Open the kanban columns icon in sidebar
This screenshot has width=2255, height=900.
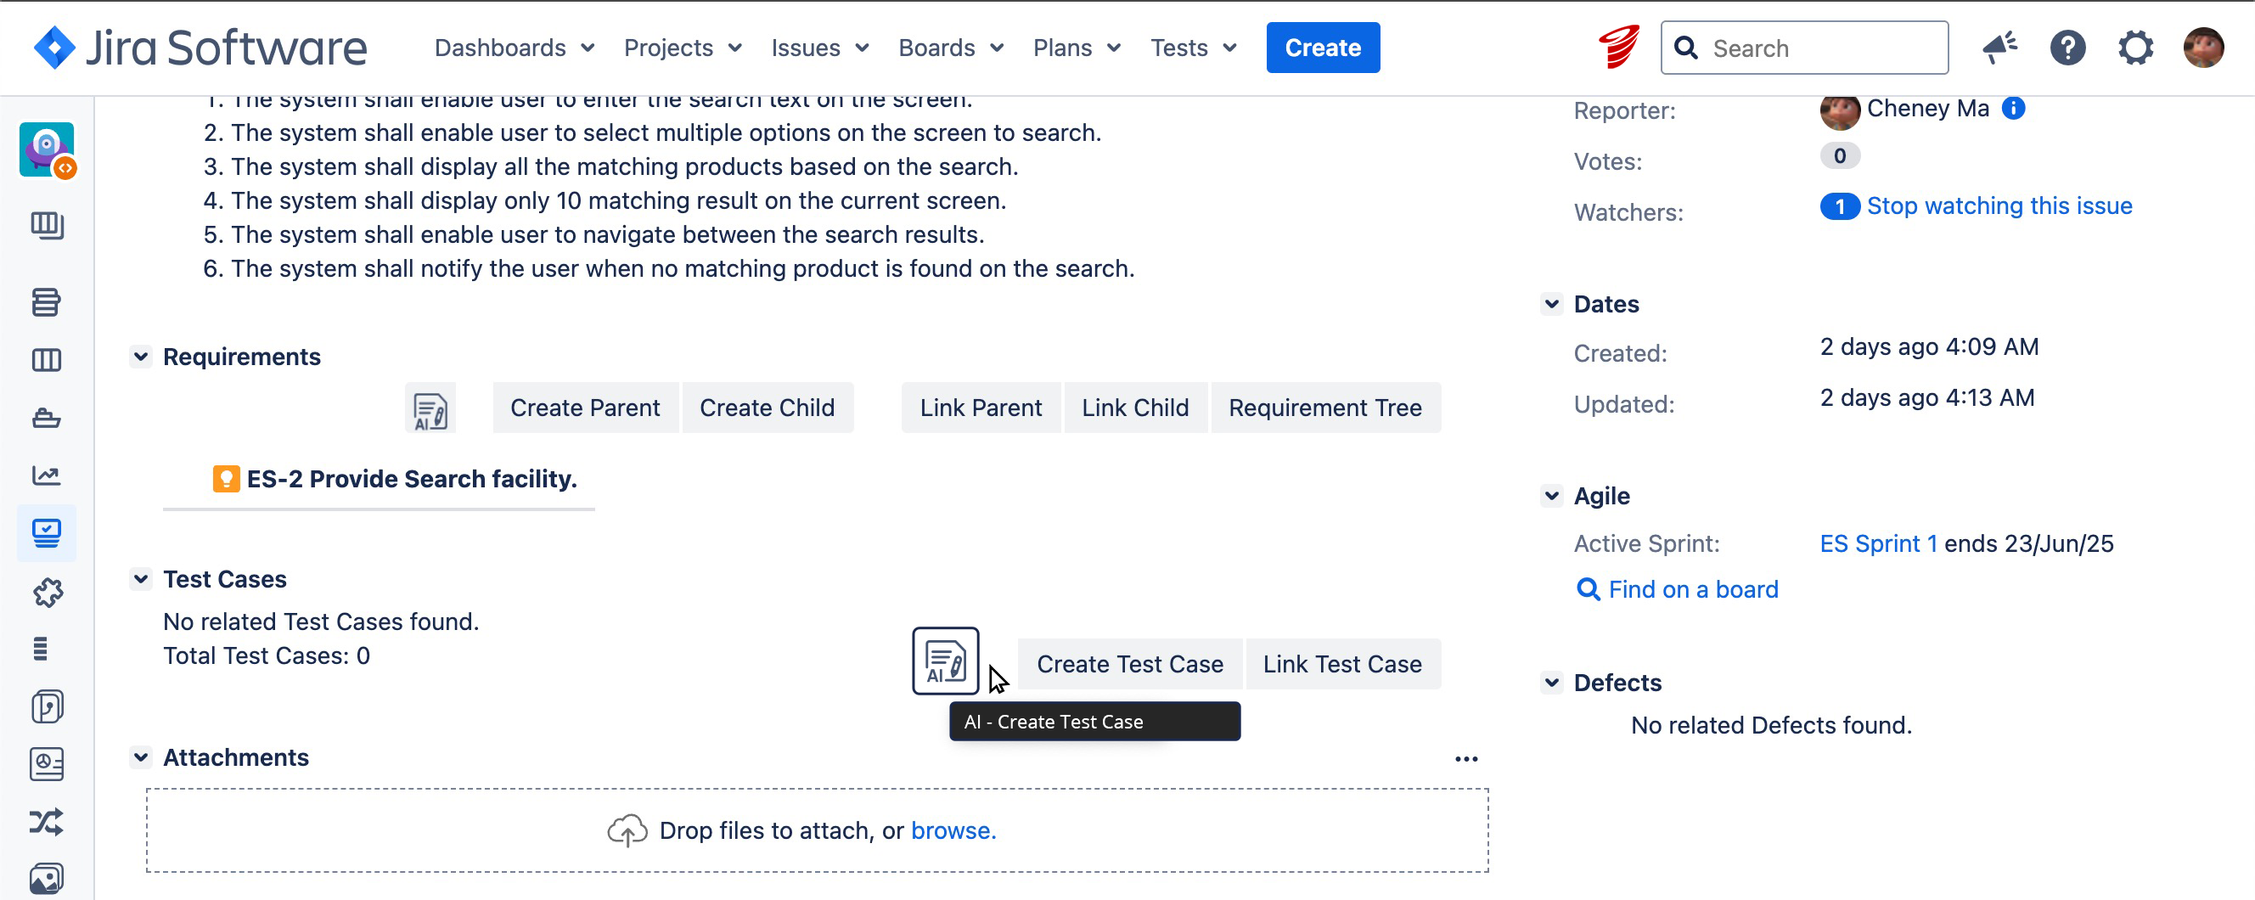pyautogui.click(x=46, y=360)
